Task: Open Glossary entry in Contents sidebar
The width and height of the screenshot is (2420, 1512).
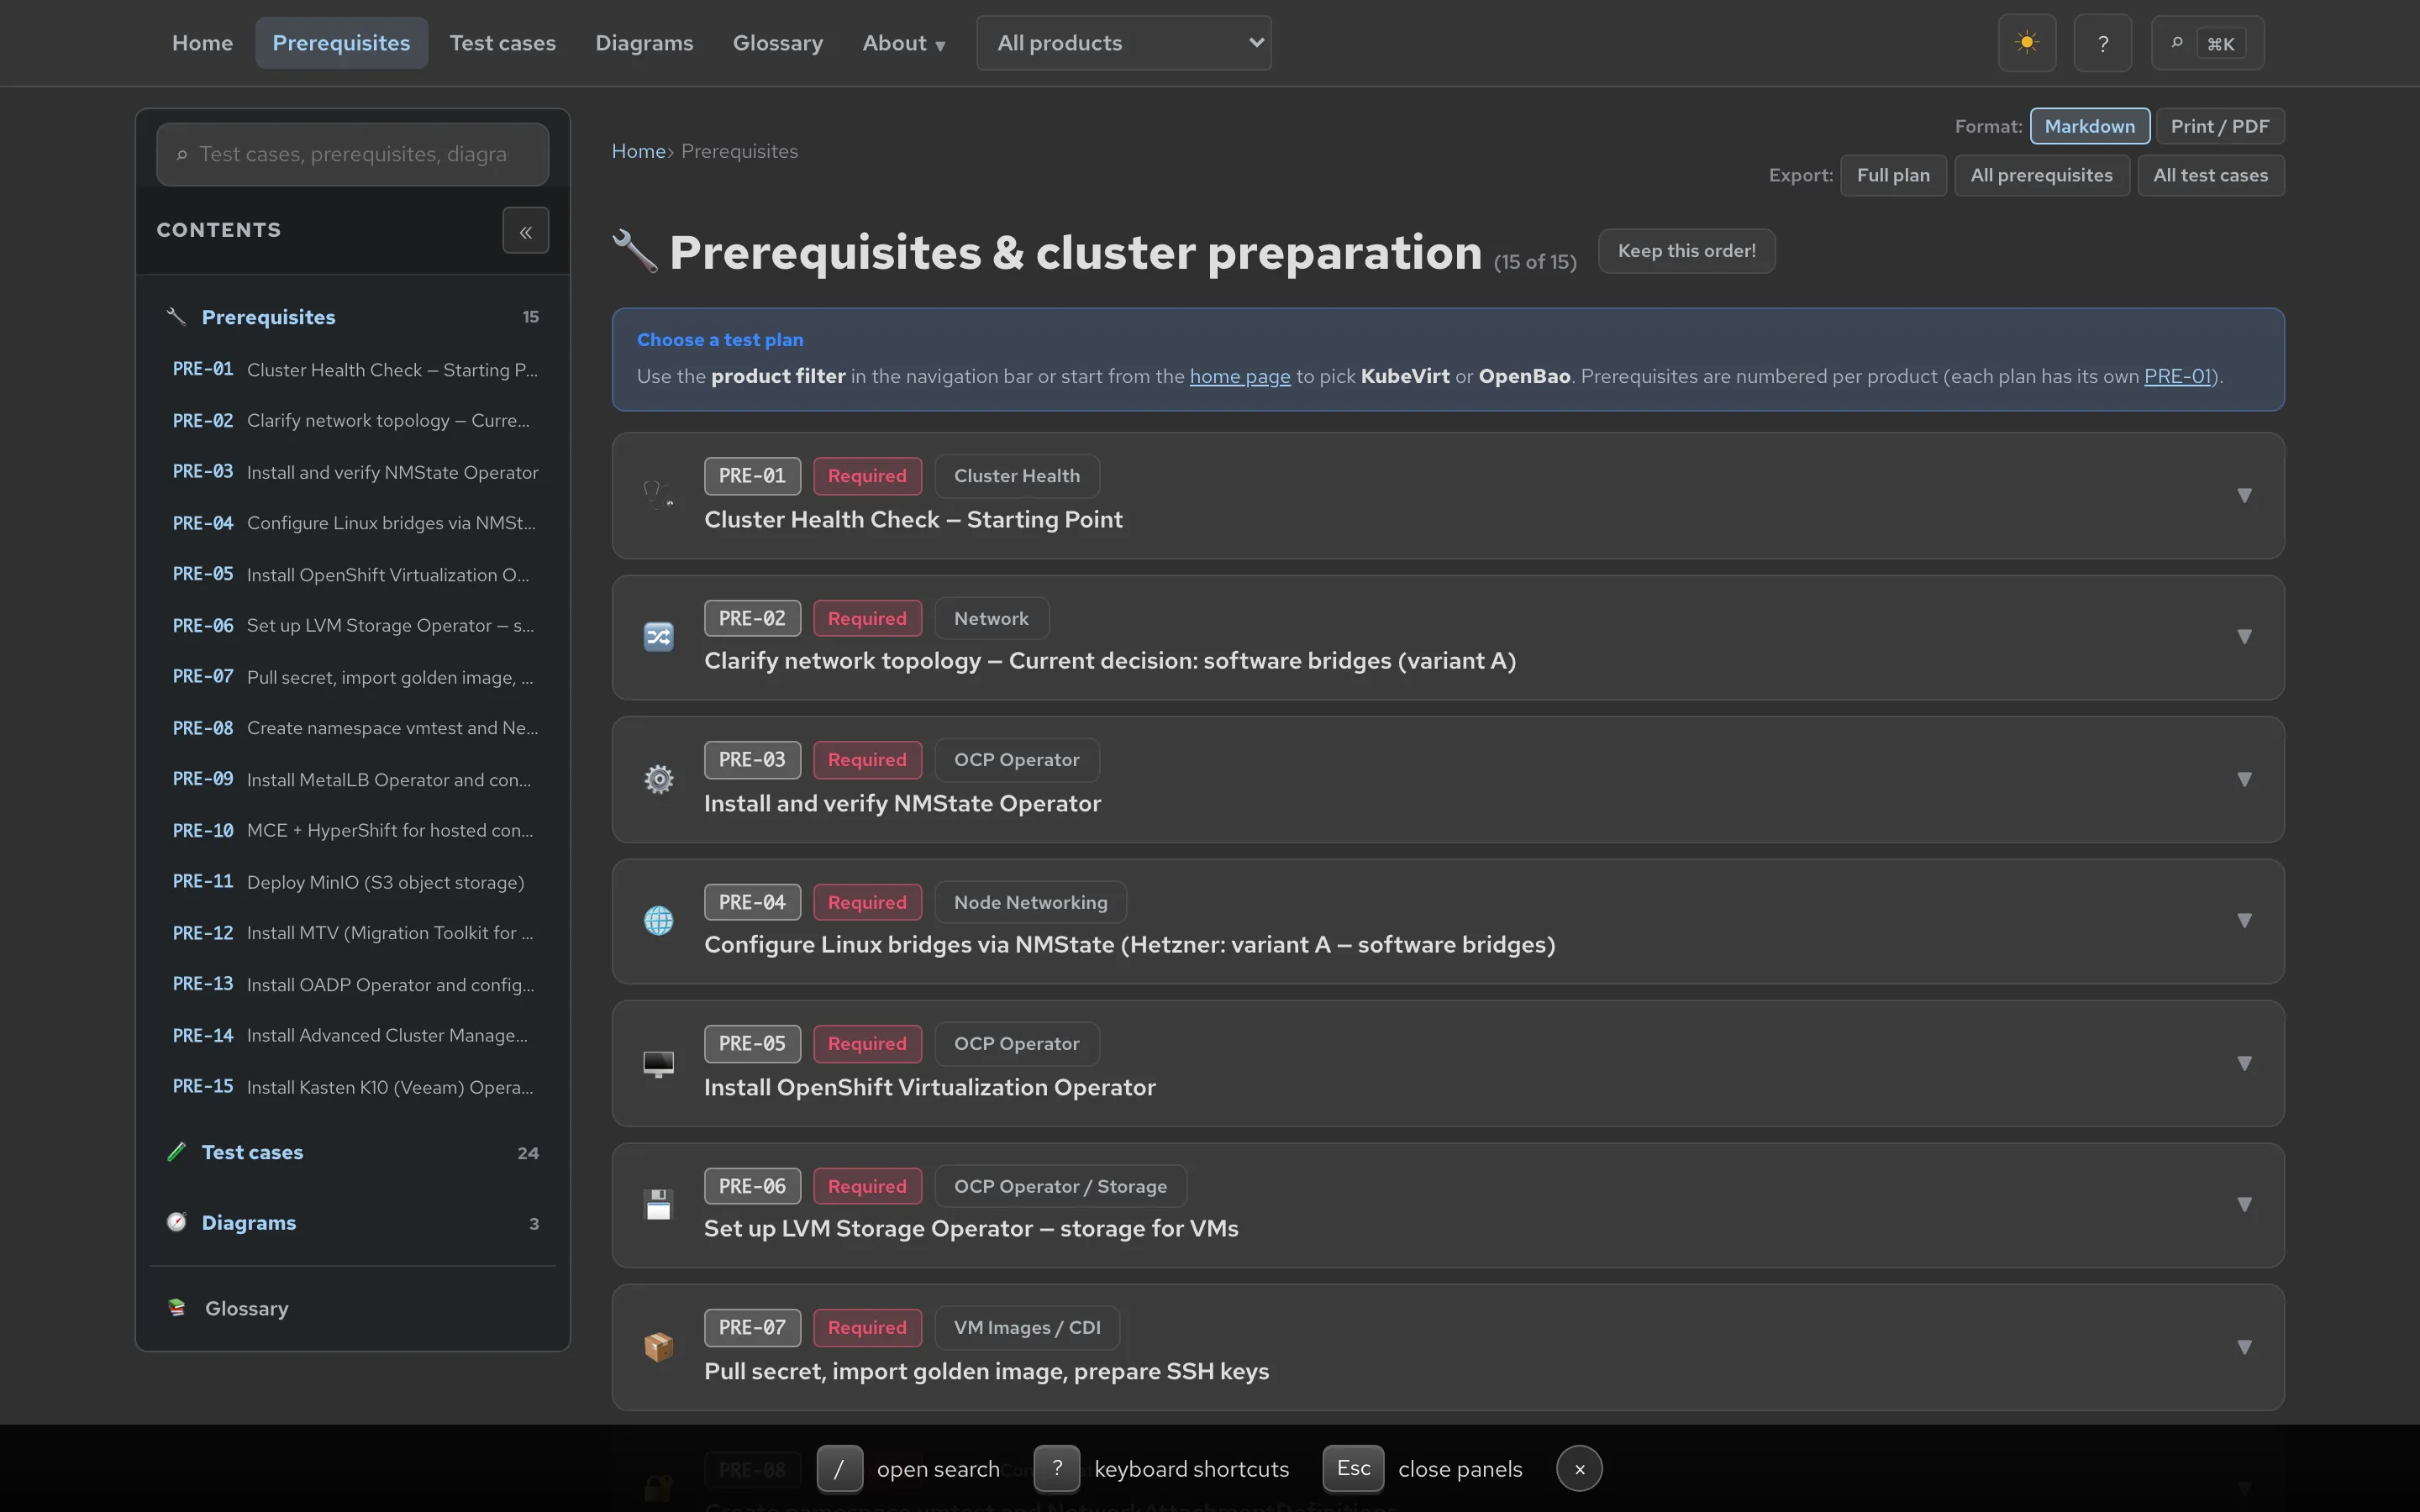Action: pos(352,1308)
